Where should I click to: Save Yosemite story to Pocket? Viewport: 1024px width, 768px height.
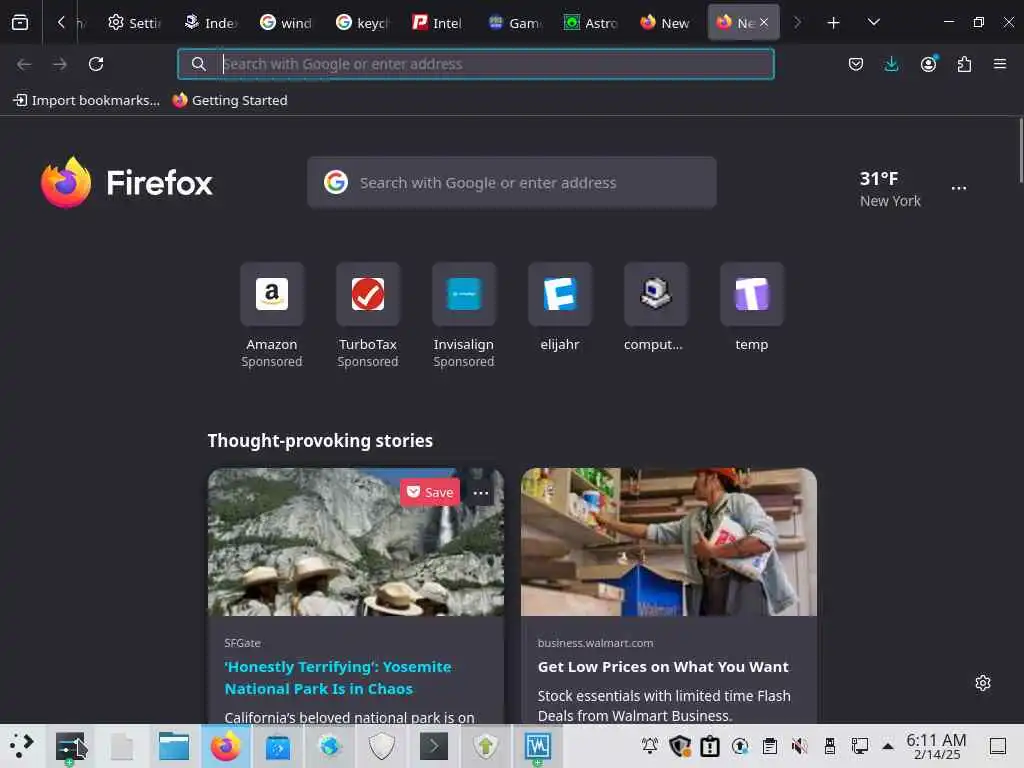tap(430, 492)
